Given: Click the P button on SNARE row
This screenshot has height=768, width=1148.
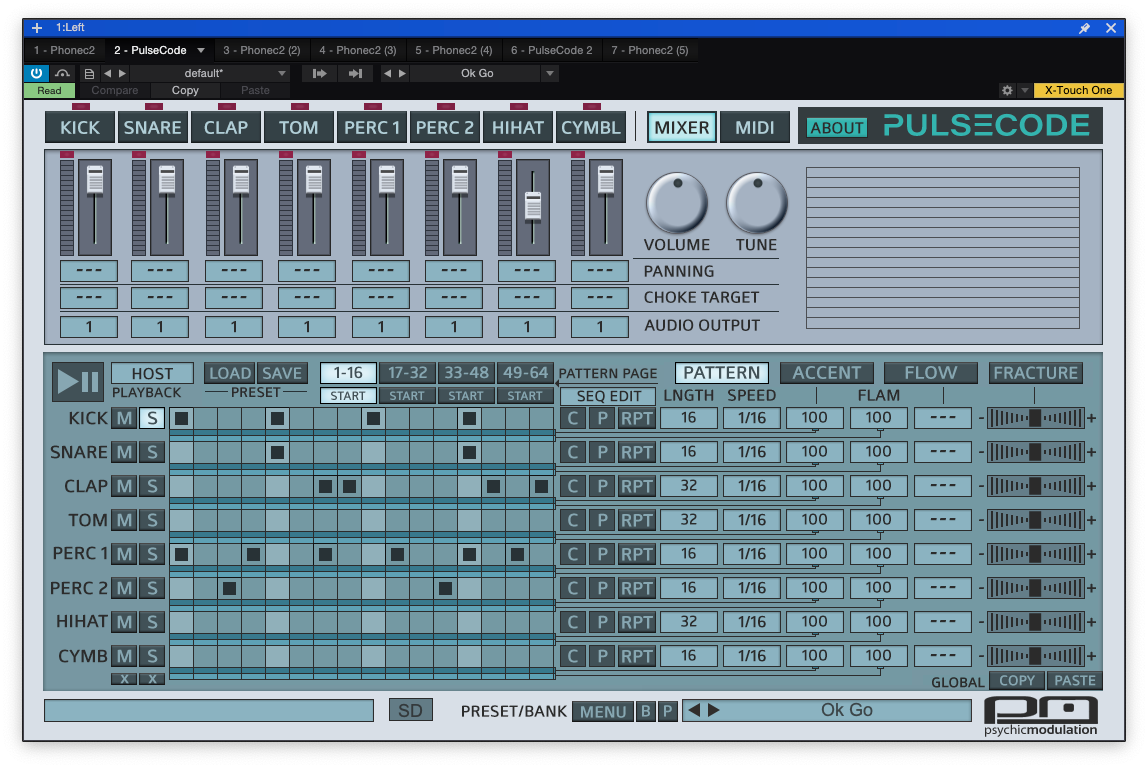Looking at the screenshot, I should 602,452.
